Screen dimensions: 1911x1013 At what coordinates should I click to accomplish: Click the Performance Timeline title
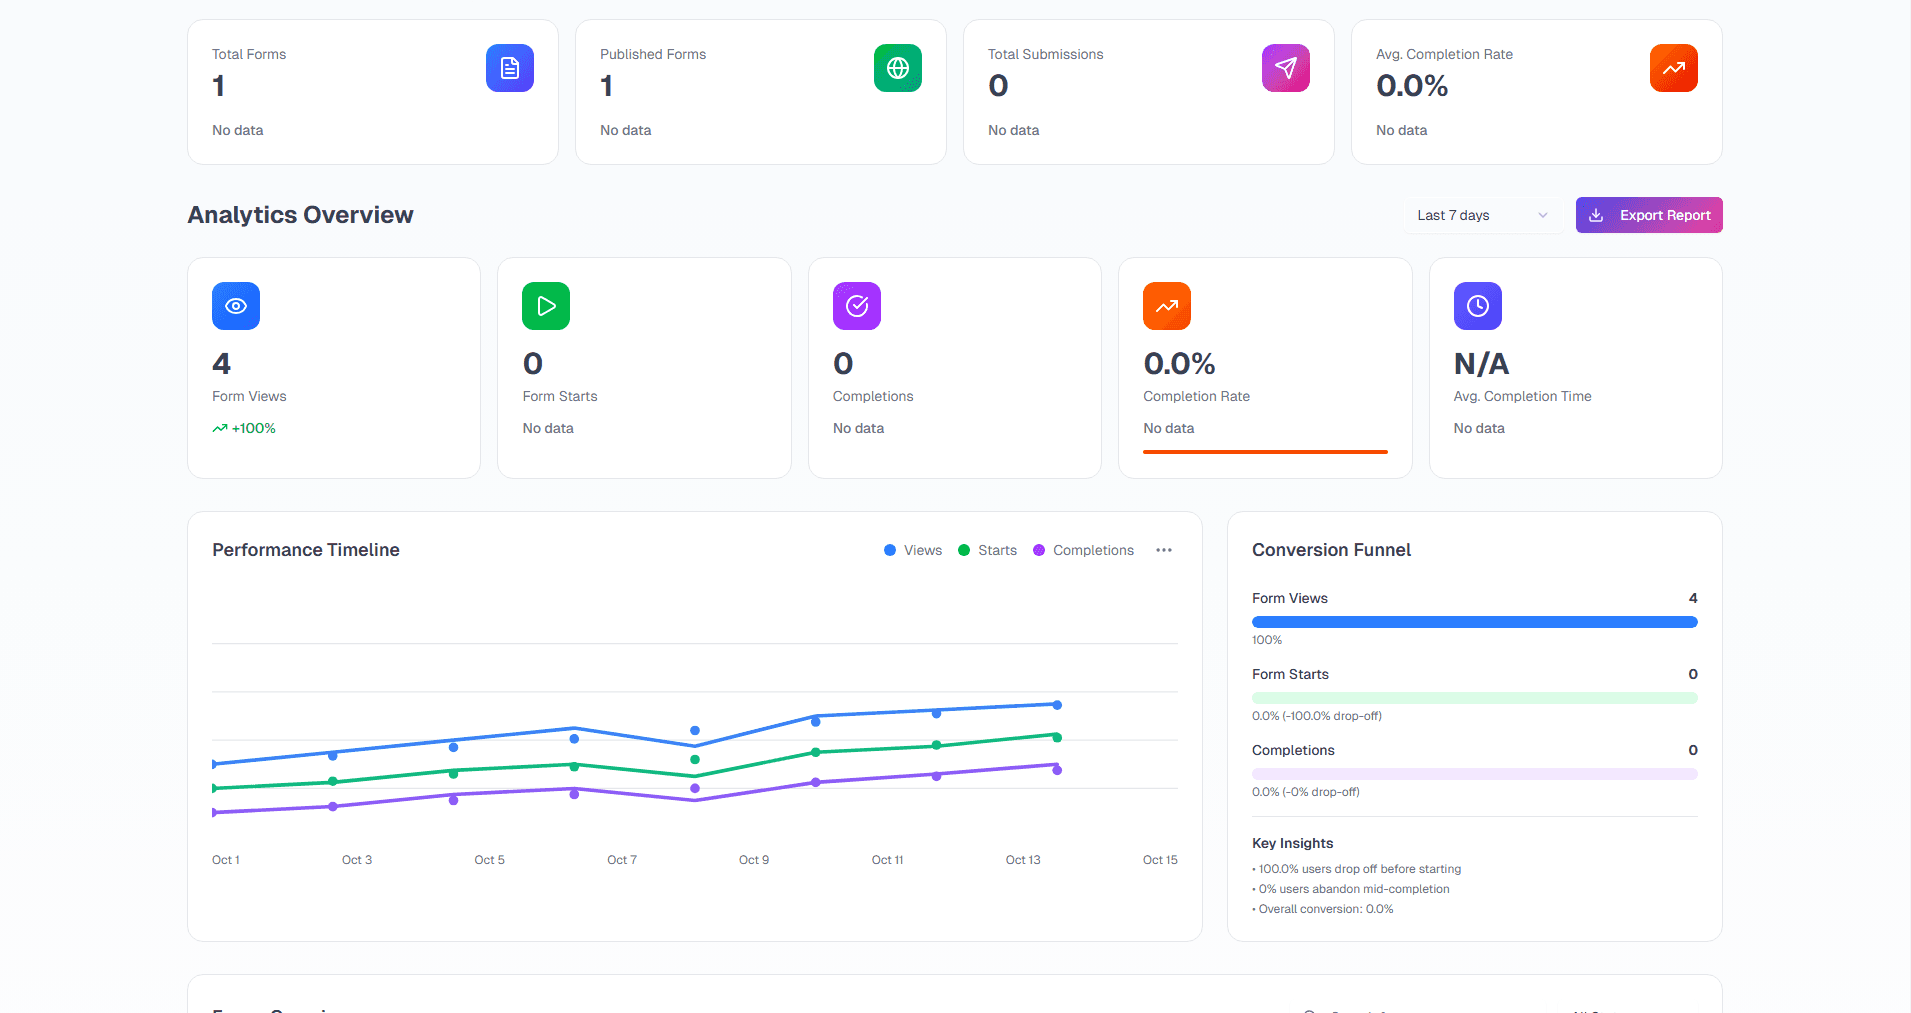click(x=306, y=550)
